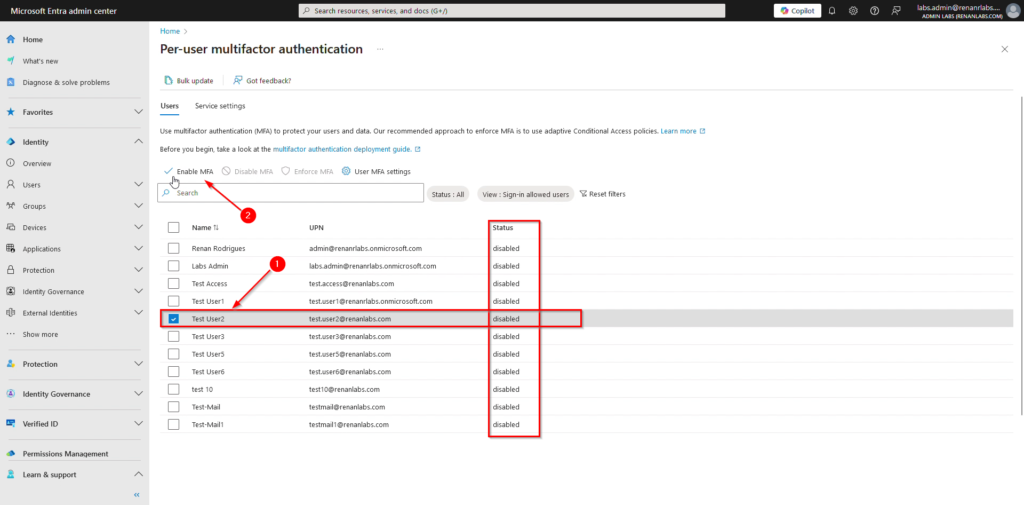Close the Per-user MFA blade
Screen dimensions: 1024x505
click(1004, 49)
